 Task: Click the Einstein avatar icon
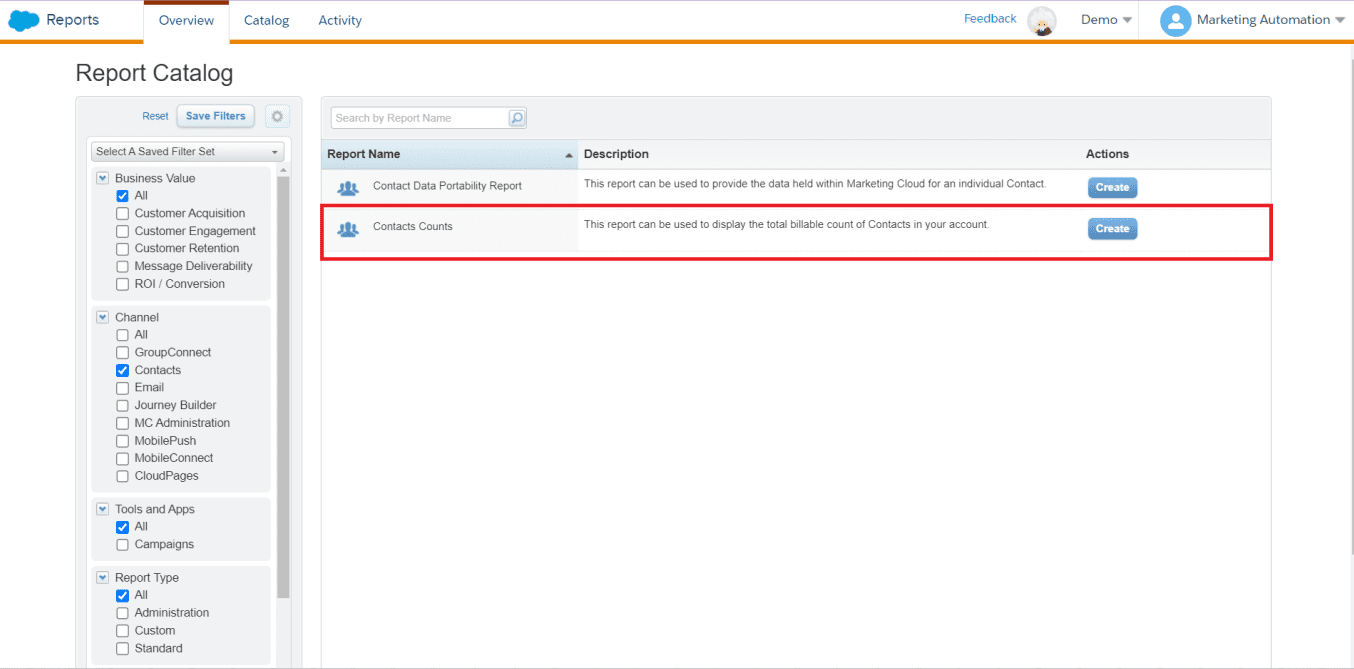click(1042, 21)
